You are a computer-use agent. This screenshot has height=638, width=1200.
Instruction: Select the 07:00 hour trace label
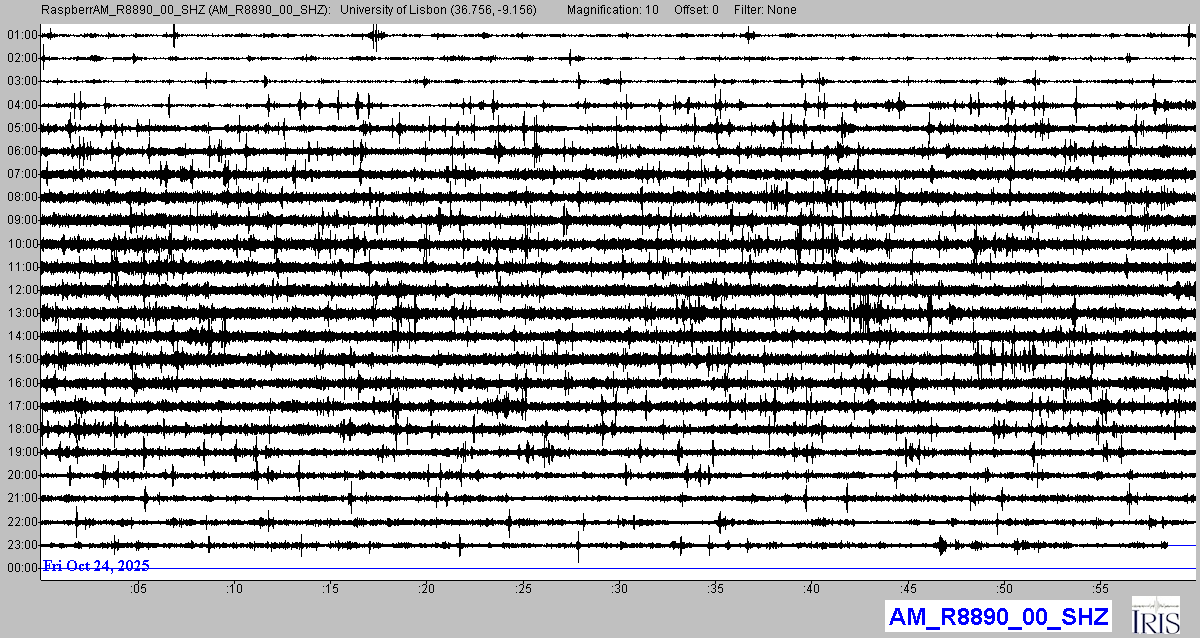pyautogui.click(x=21, y=174)
